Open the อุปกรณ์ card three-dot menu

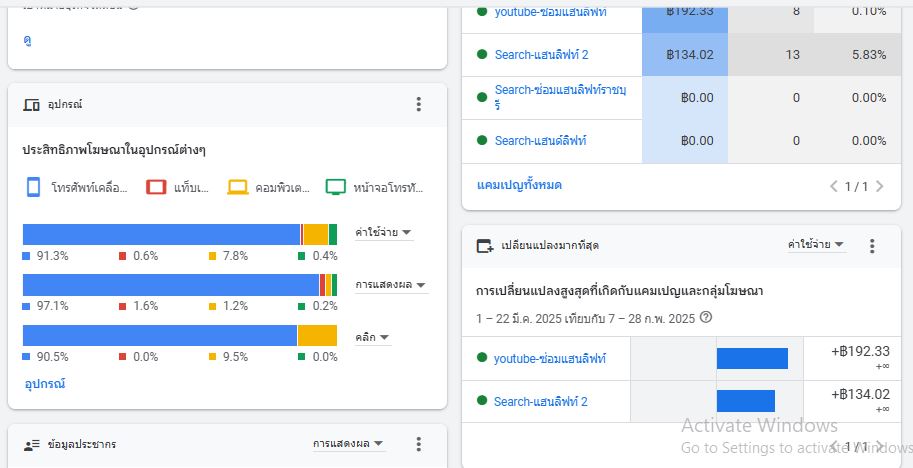419,104
